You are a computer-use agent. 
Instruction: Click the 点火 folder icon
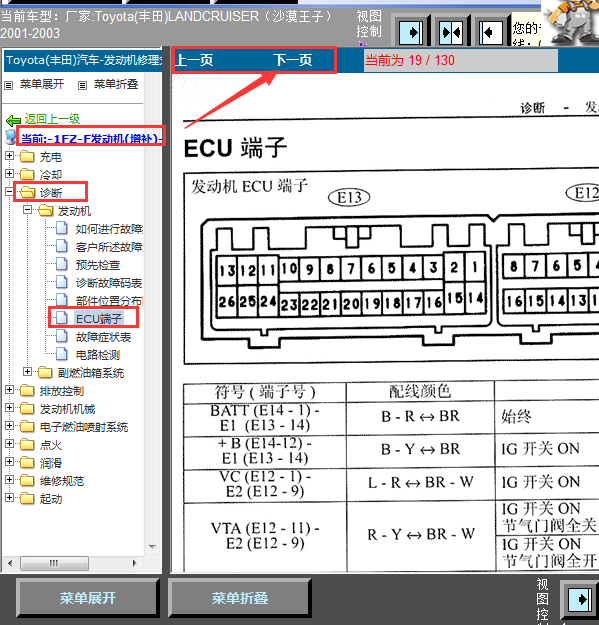pos(27,444)
